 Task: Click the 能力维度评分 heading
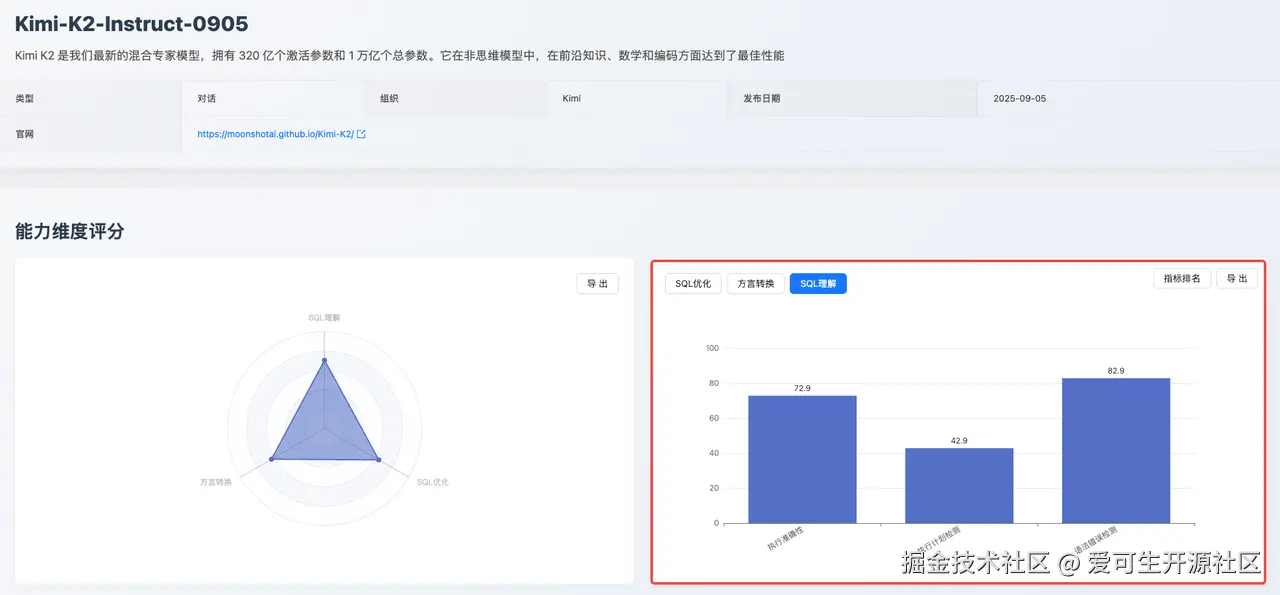(70, 231)
